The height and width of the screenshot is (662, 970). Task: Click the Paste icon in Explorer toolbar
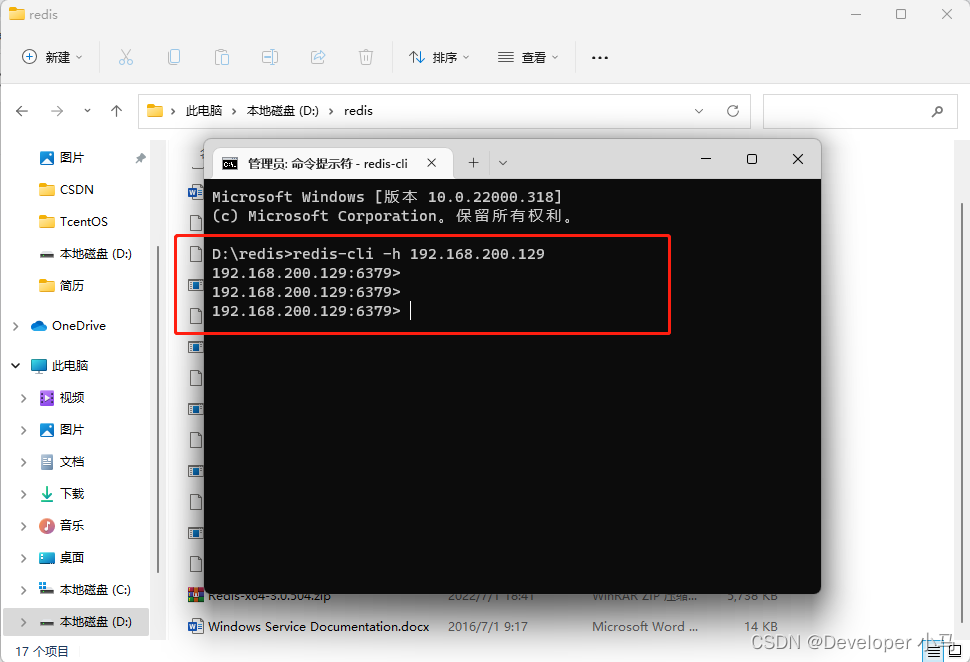(x=221, y=58)
